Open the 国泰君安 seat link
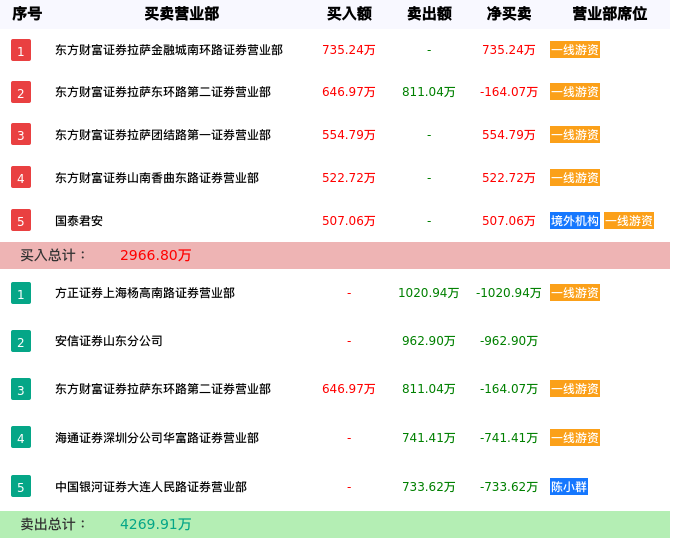The height and width of the screenshot is (540, 676). (79, 221)
